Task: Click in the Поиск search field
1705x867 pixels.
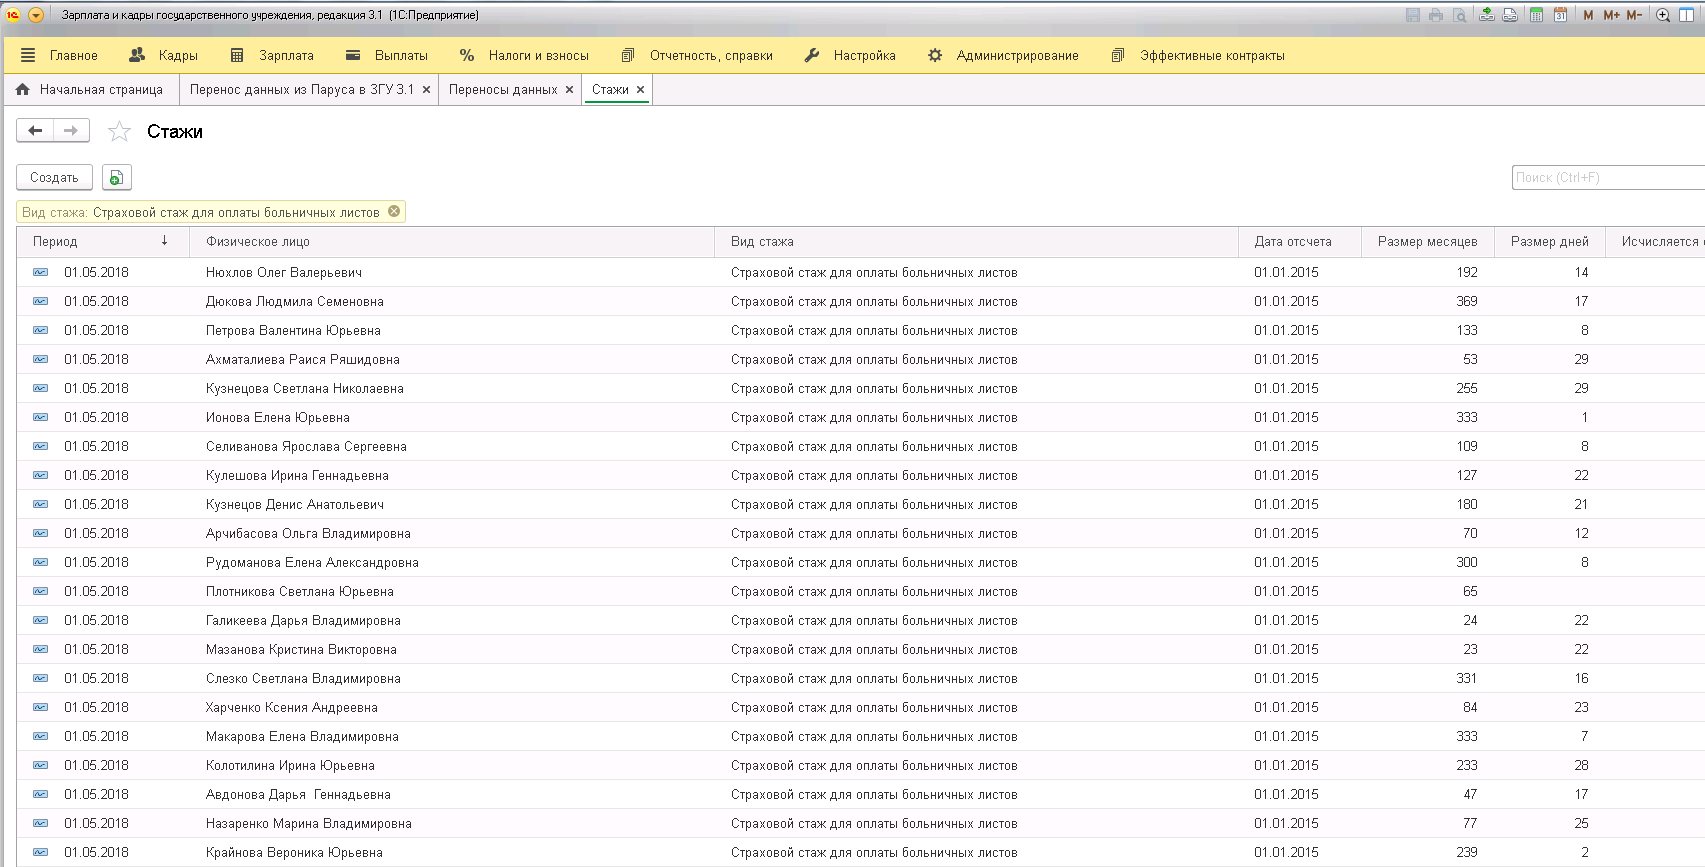Action: pos(1606,178)
